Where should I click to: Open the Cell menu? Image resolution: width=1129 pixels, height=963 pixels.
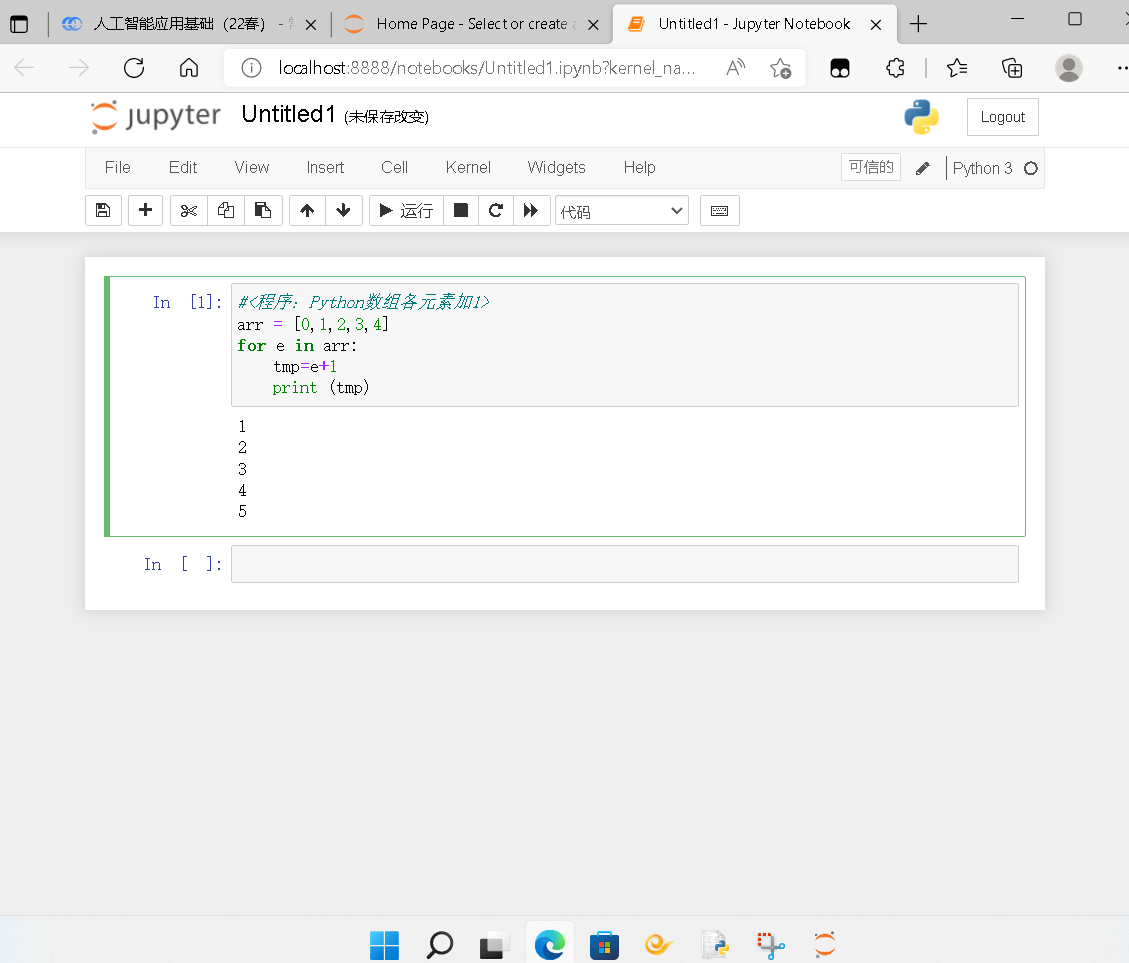[394, 167]
